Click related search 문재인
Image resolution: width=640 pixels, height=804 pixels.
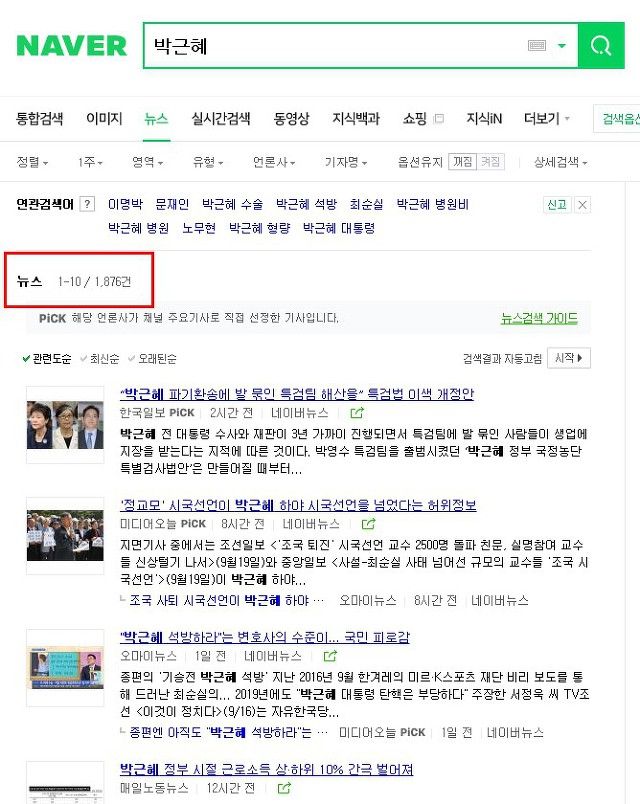pyautogui.click(x=172, y=204)
